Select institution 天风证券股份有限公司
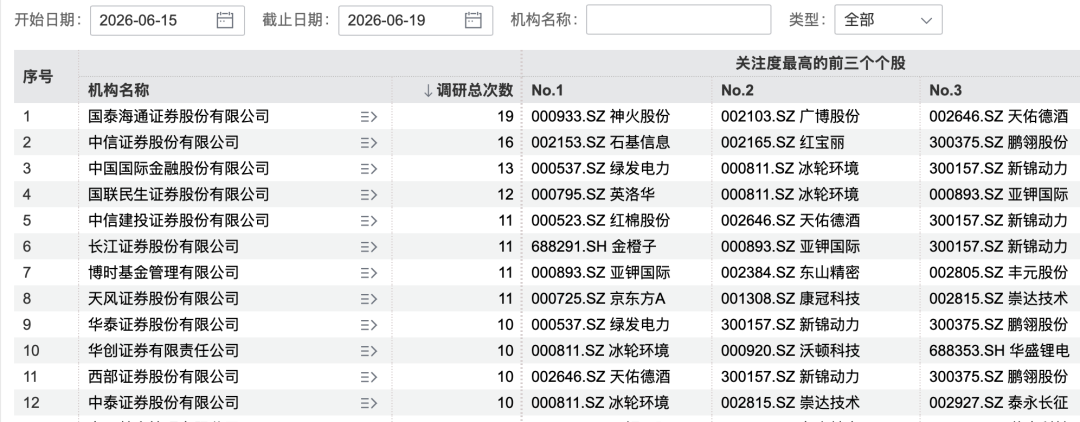Image resolution: width=1080 pixels, height=422 pixels. [164, 299]
